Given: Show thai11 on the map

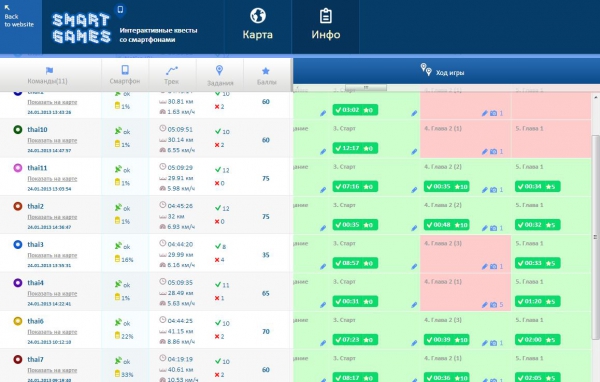Looking at the screenshot, I should (52, 179).
